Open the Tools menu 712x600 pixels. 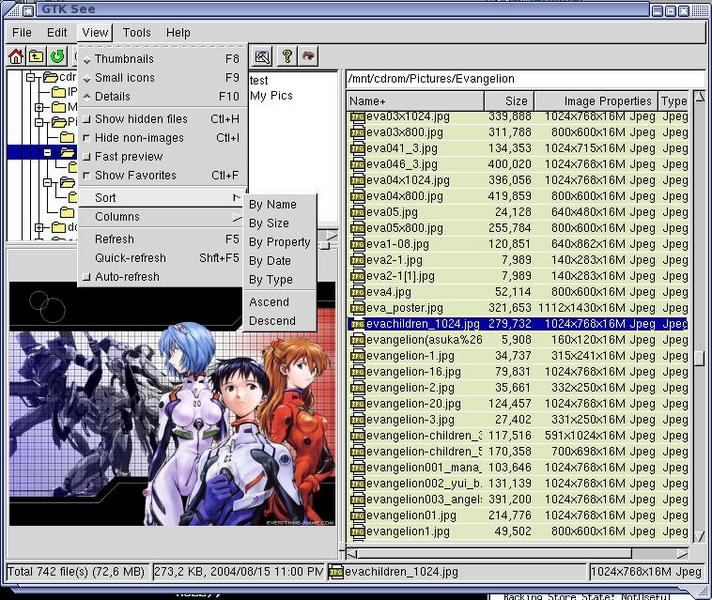136,33
